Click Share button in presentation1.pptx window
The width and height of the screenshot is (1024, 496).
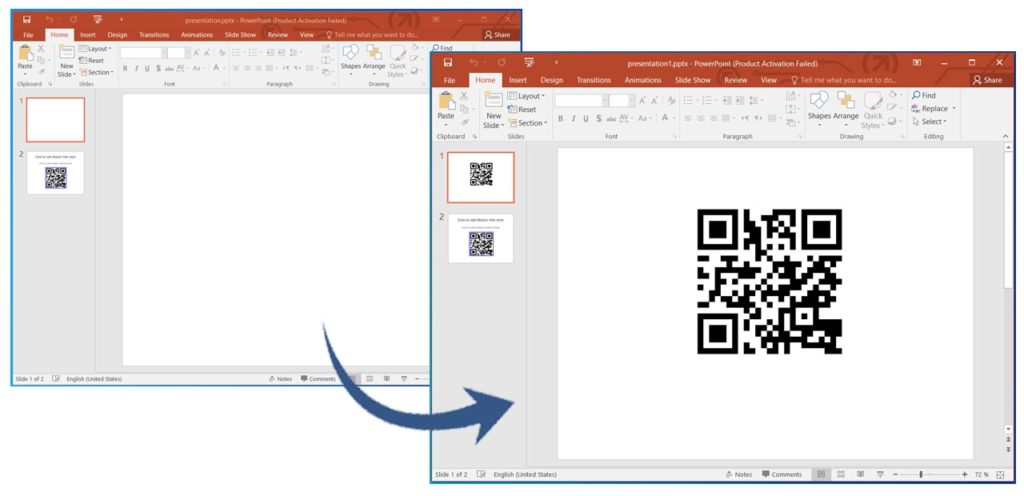pyautogui.click(x=986, y=80)
